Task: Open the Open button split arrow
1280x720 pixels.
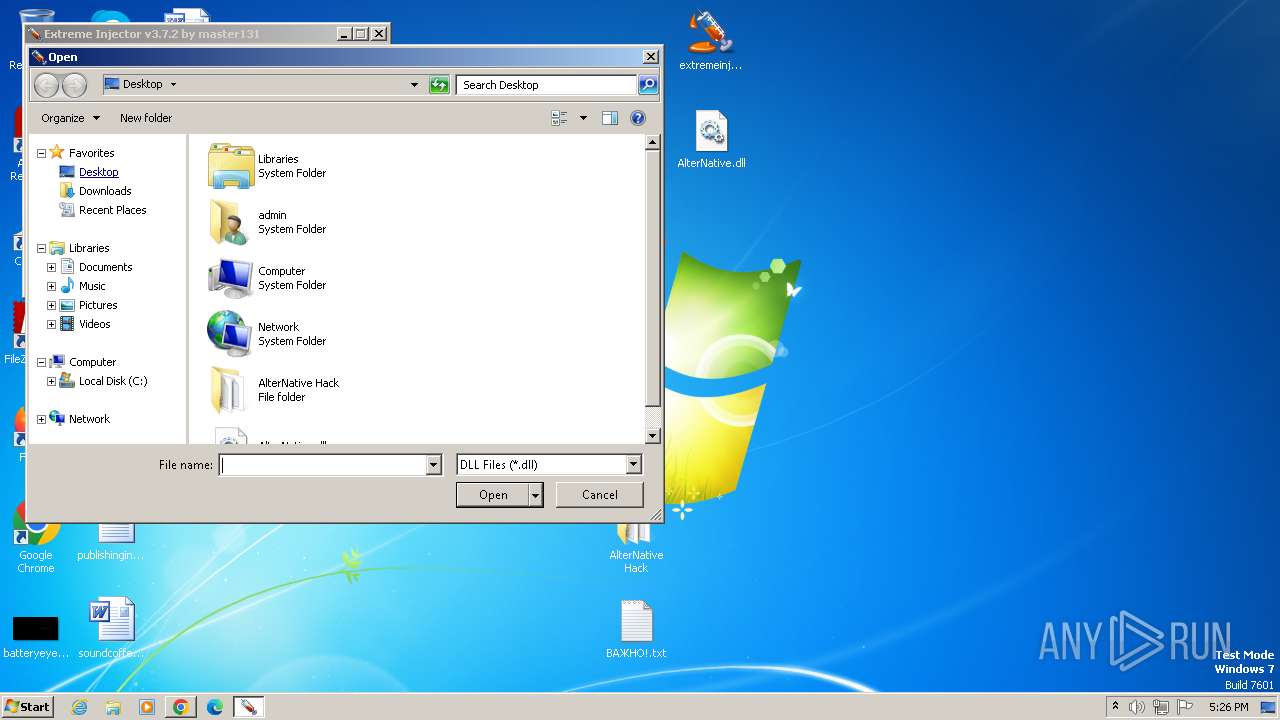Action: 535,495
